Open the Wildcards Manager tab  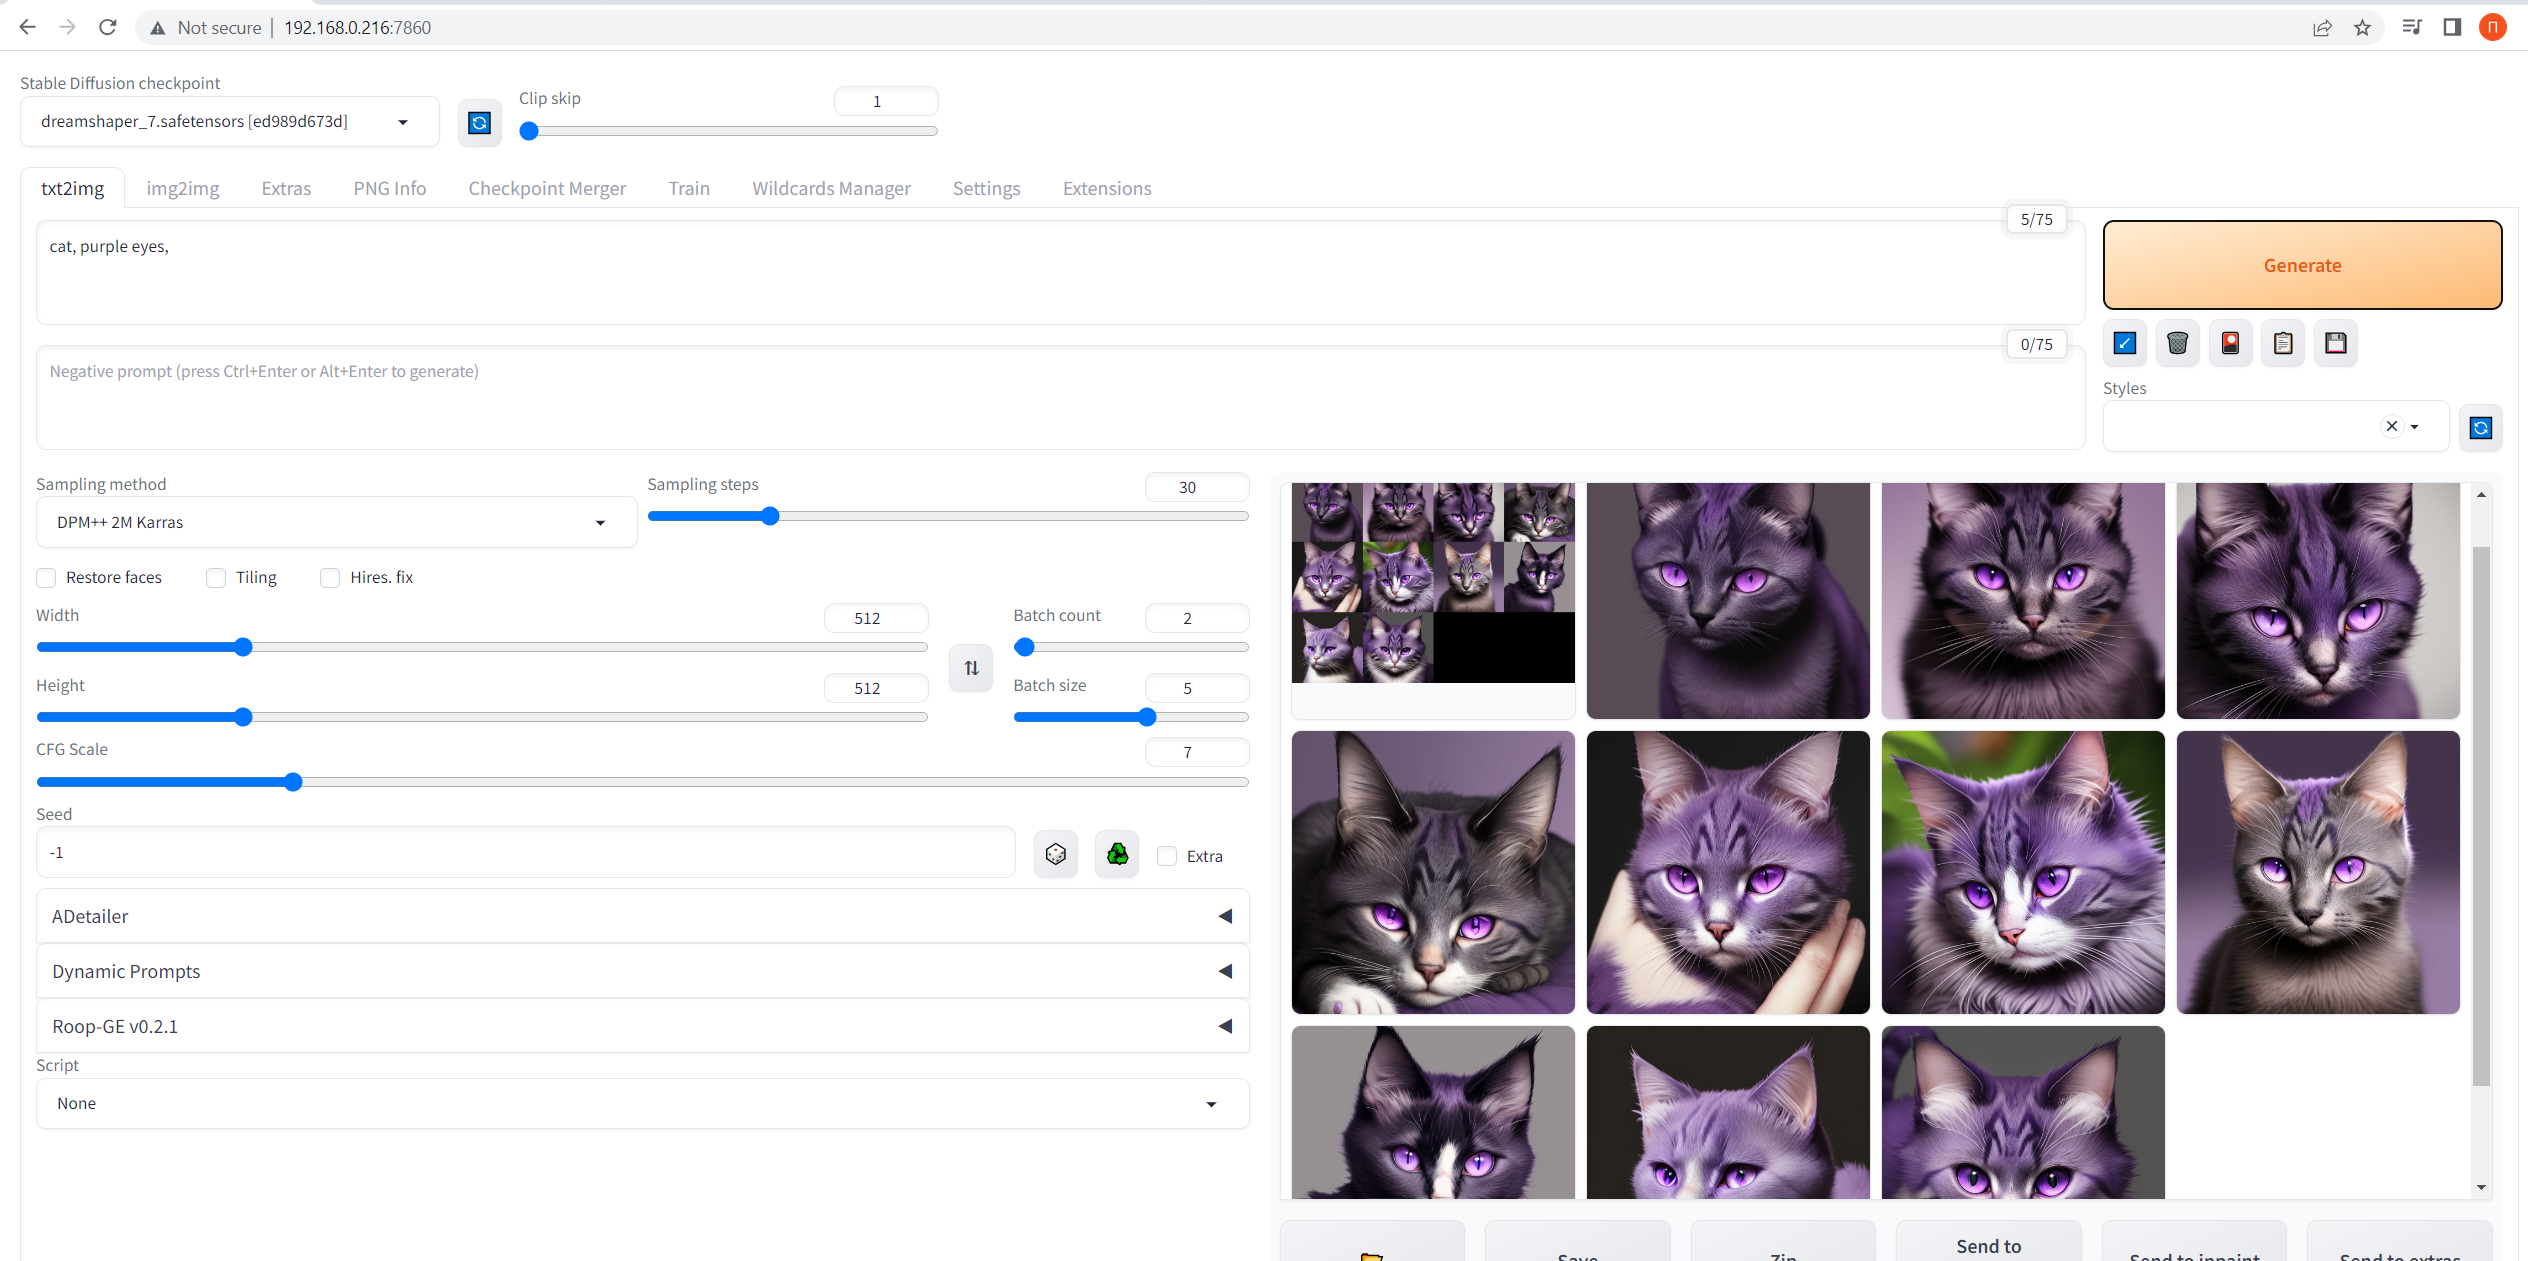click(831, 188)
